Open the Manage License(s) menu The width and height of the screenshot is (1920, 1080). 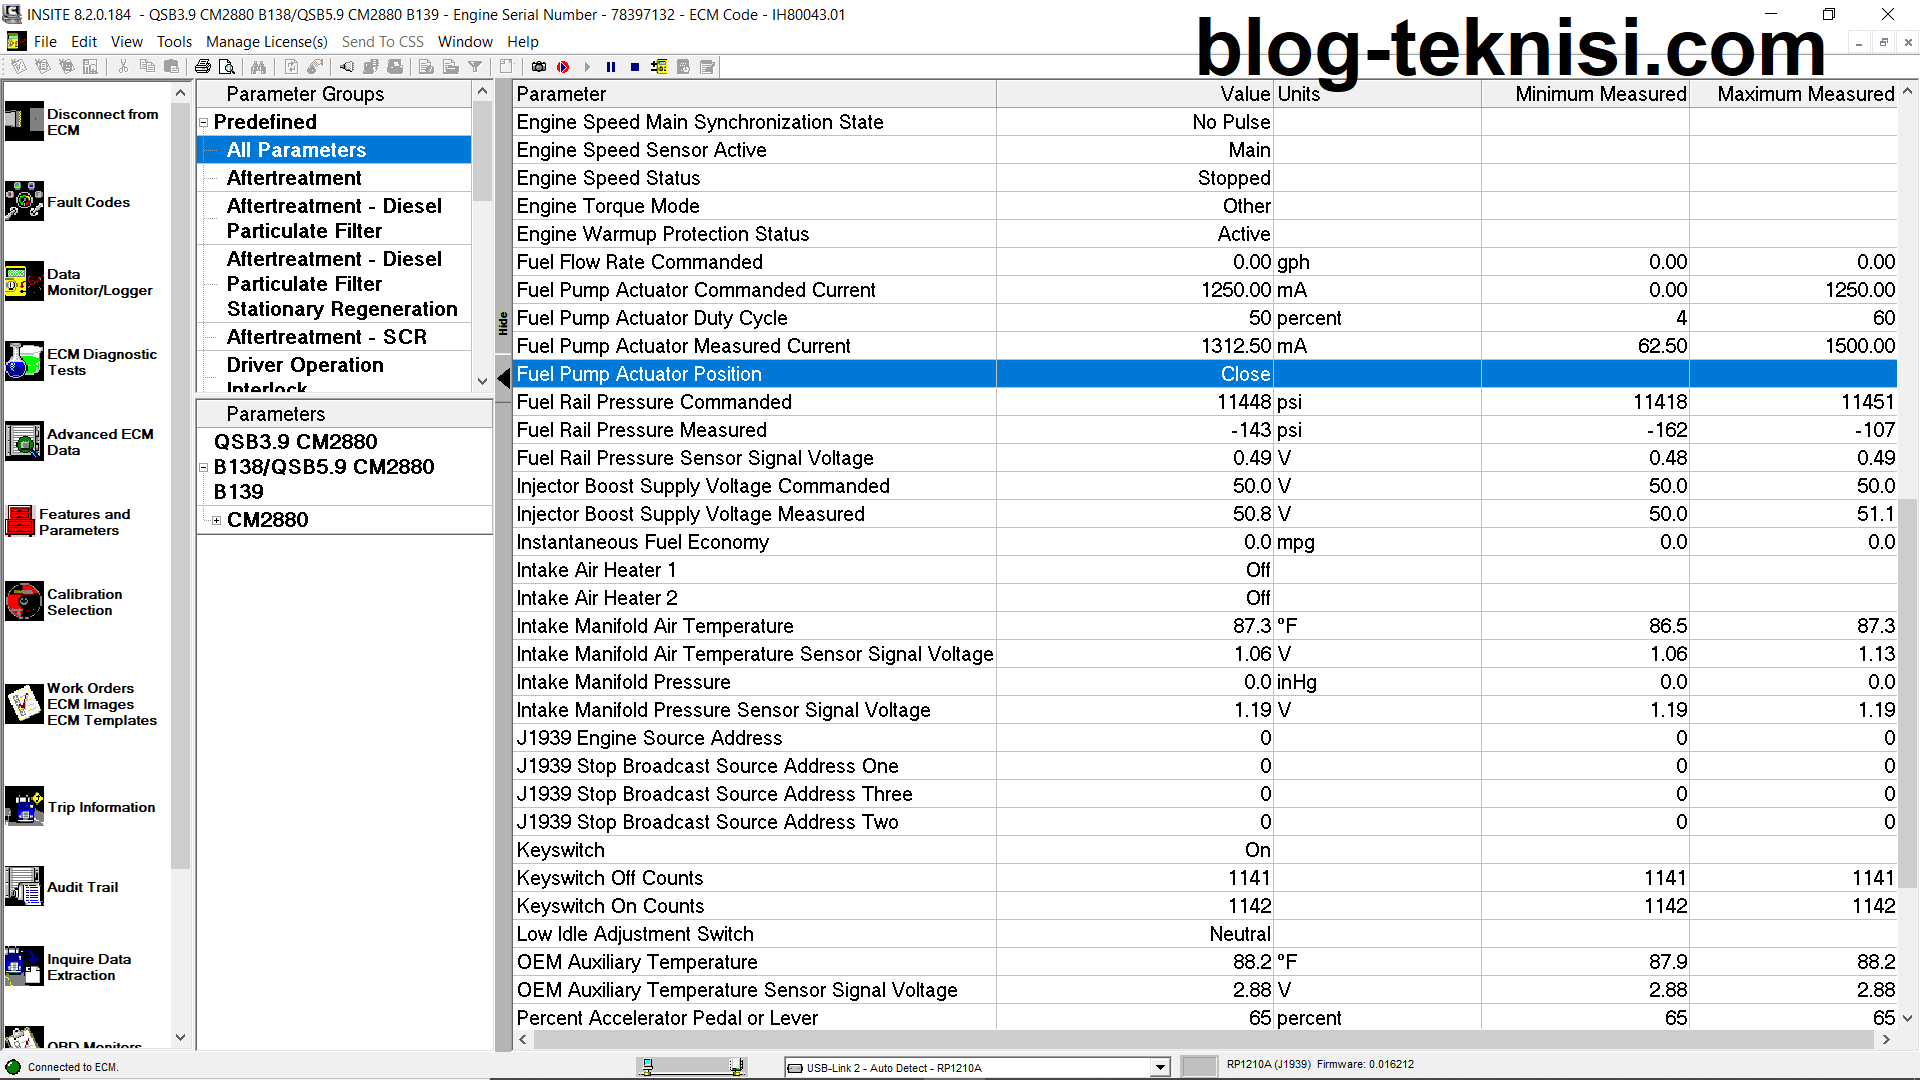coord(266,42)
